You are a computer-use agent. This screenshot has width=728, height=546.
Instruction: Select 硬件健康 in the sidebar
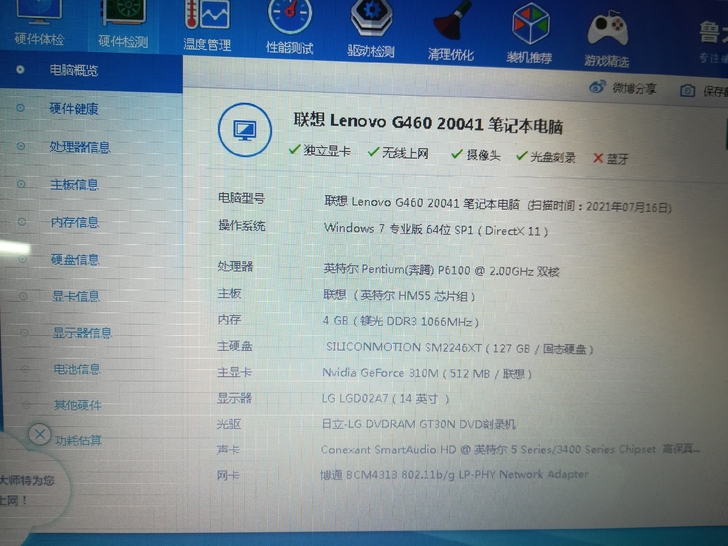pyautogui.click(x=74, y=109)
